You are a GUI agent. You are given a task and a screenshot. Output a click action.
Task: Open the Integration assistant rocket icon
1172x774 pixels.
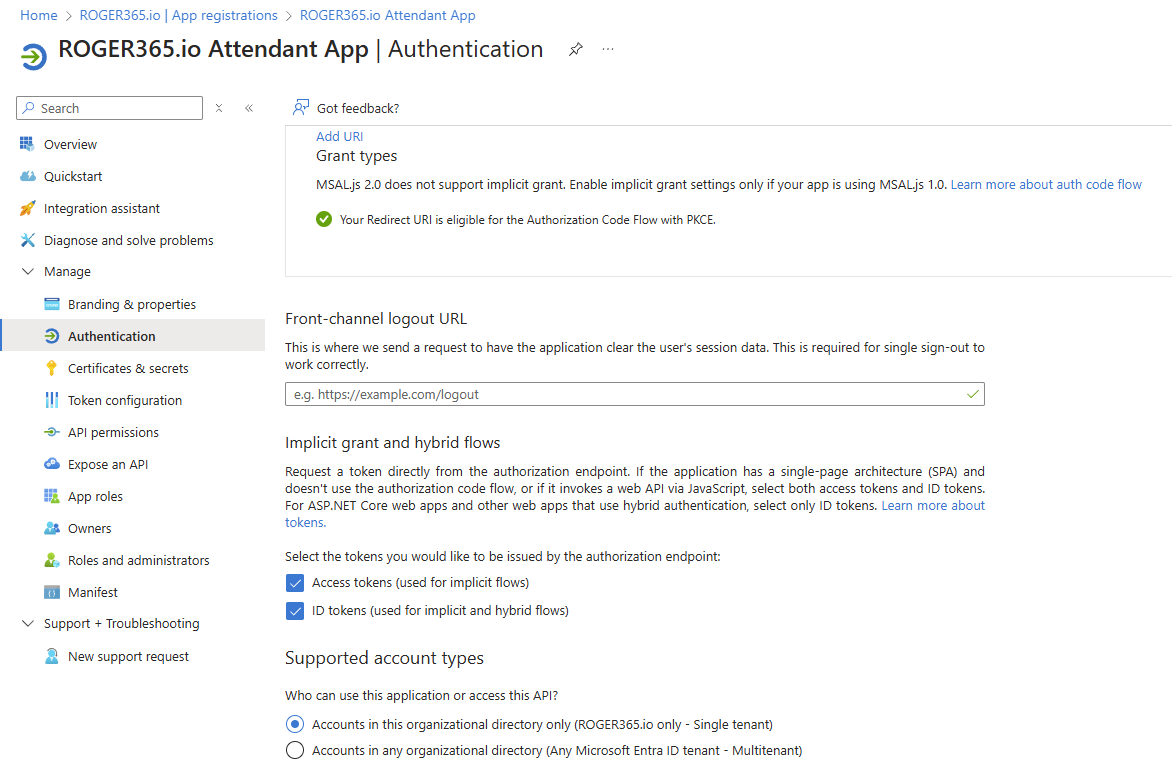[x=28, y=208]
